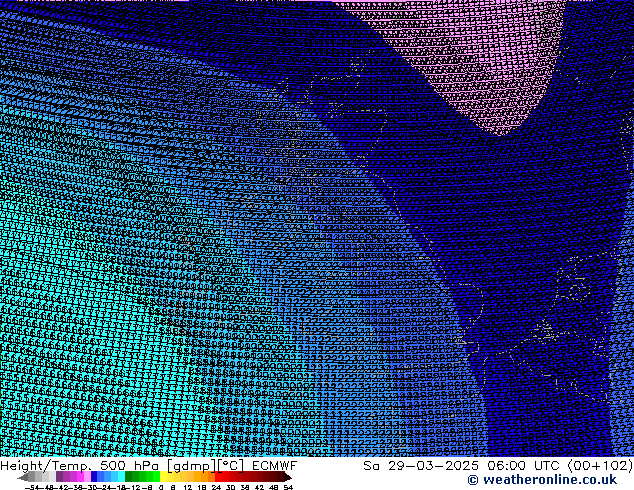This screenshot has width=634, height=490.
Task: Click the '[gdmp]' unit label
Action: 192,466
